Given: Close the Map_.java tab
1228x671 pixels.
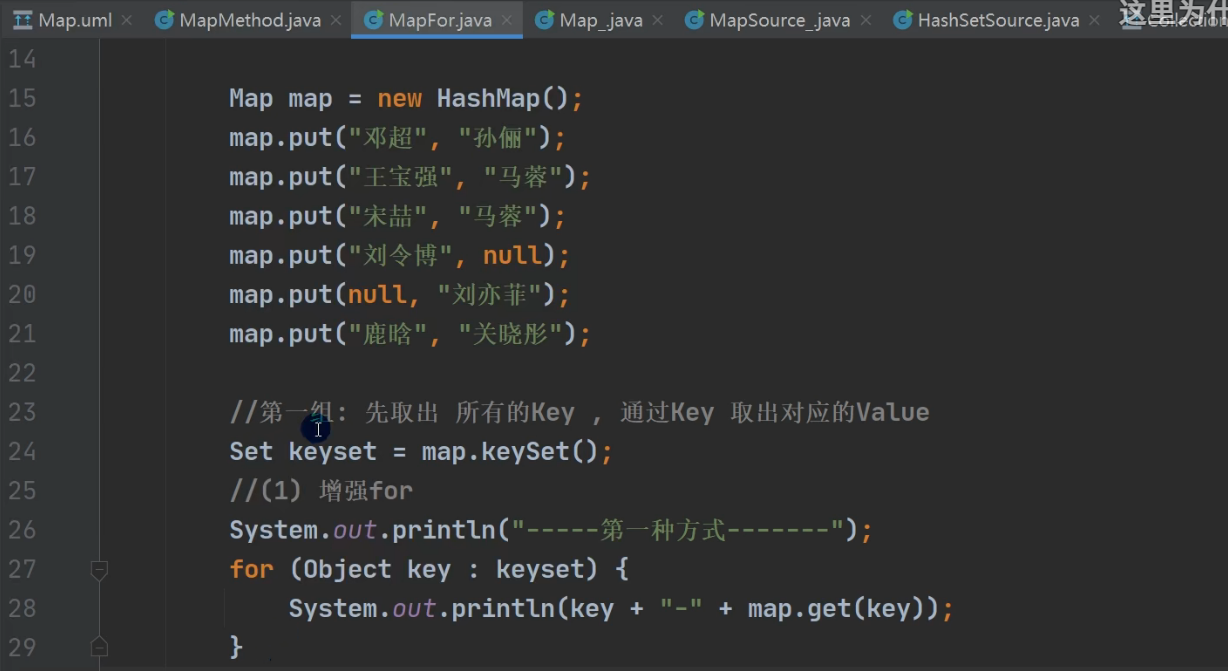Looking at the screenshot, I should pyautogui.click(x=658, y=20).
